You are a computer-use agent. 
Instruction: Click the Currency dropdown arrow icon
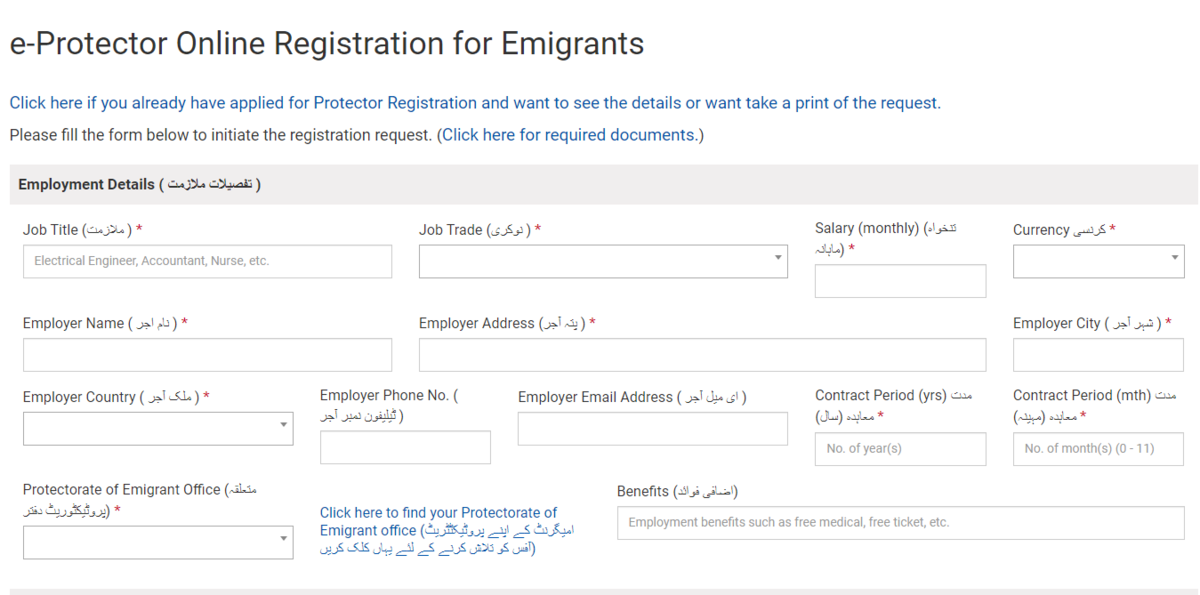pos(1175,258)
